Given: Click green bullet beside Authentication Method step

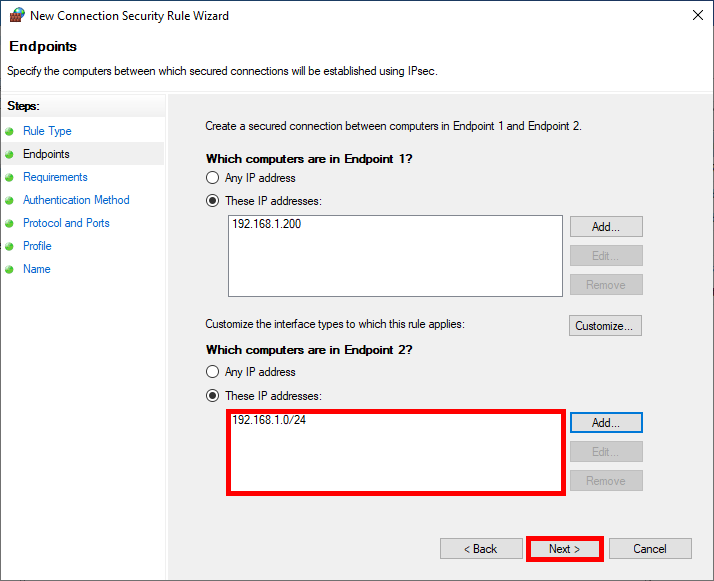Looking at the screenshot, I should coord(10,200).
